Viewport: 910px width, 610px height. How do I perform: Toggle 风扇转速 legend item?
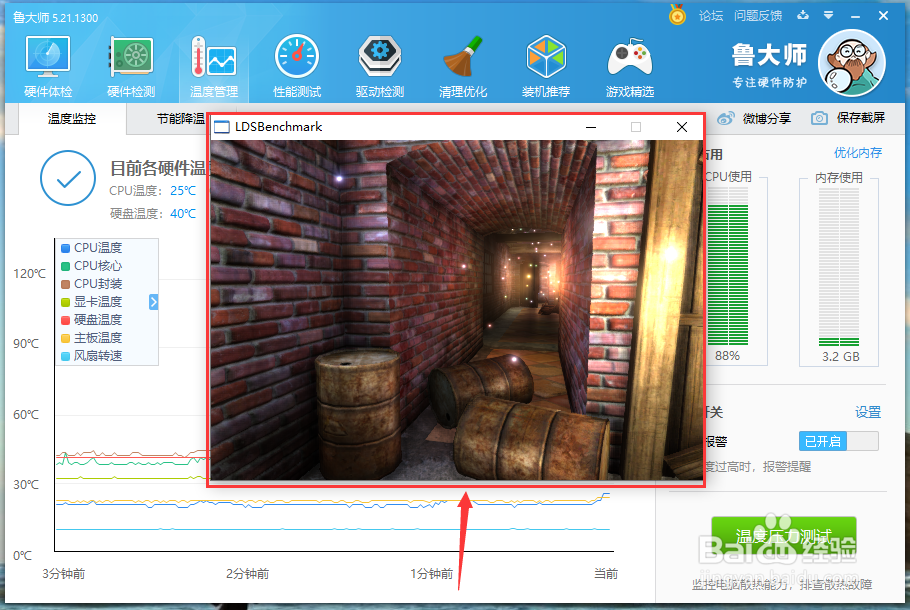92,356
